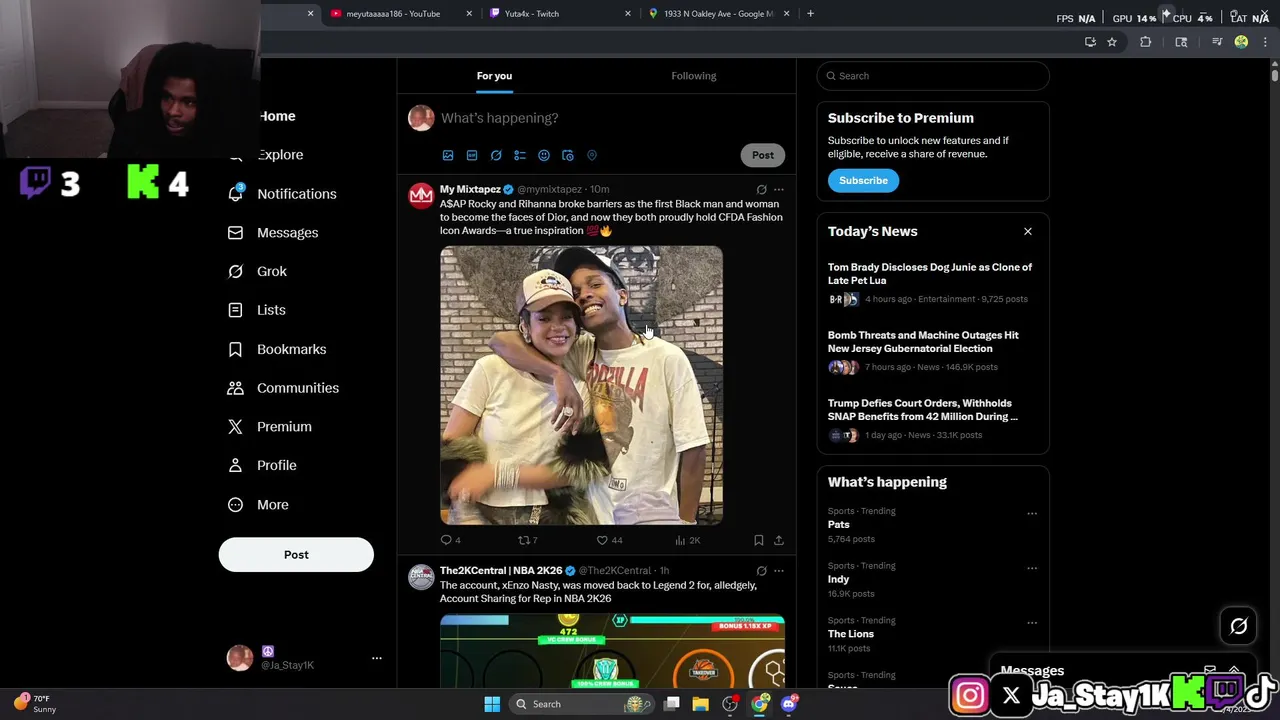The height and width of the screenshot is (720, 1280).
Task: Open options for the Indy trend
Action: (1032, 568)
